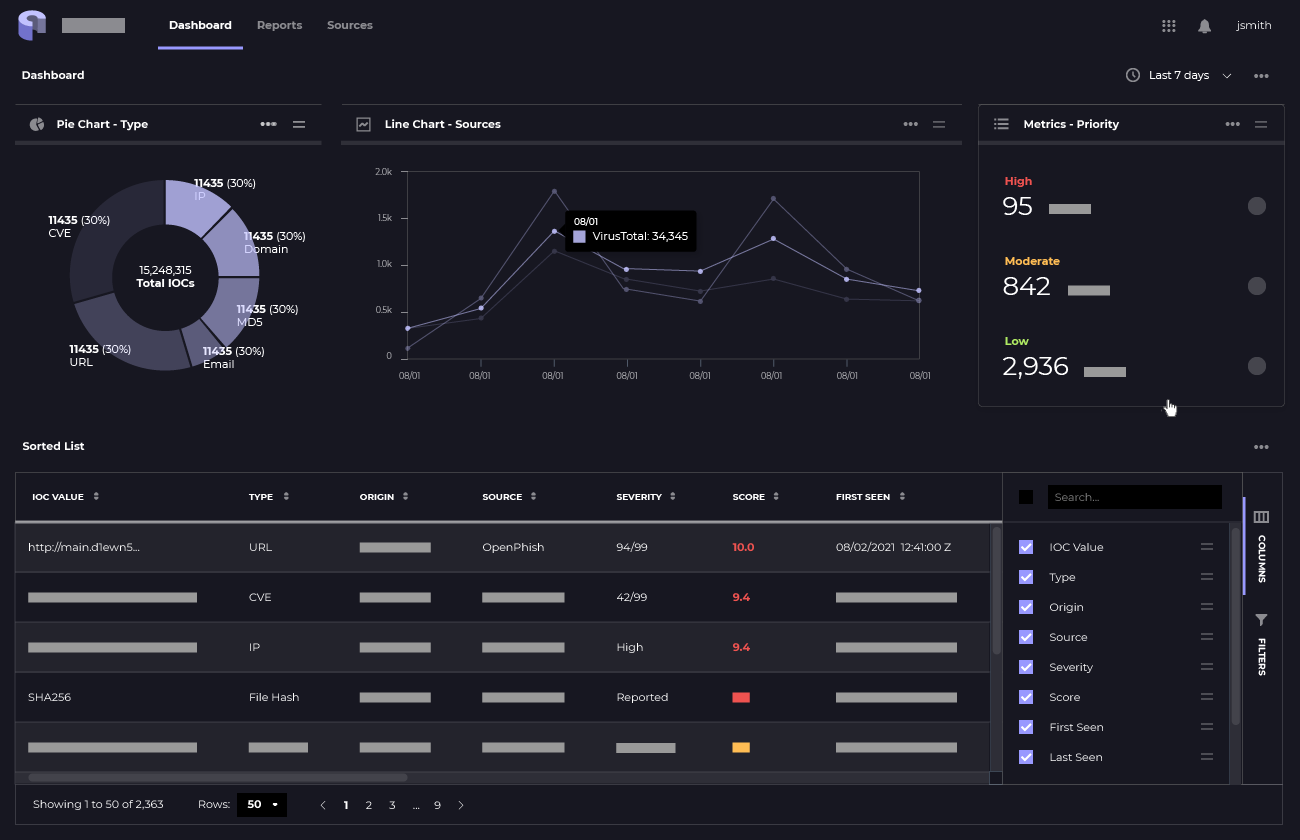Image resolution: width=1300 pixels, height=840 pixels.
Task: Click Pie Chart widget drag handle
Action: pyautogui.click(x=299, y=124)
